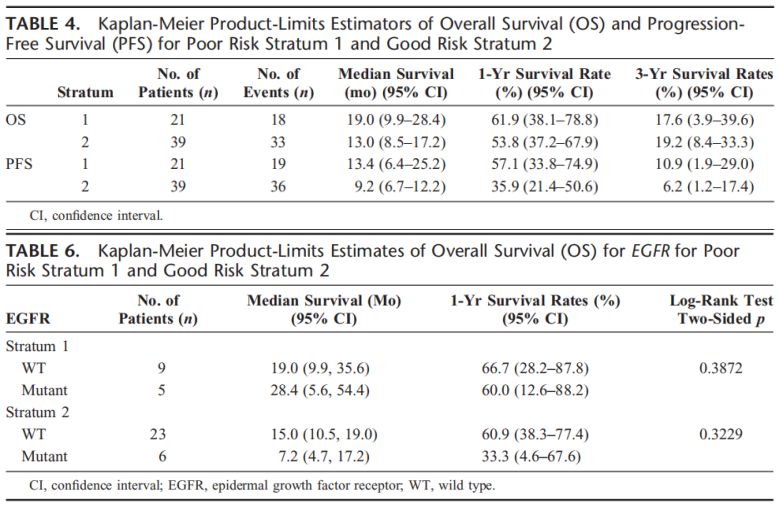Click the PFS median value 13.4 (6.4–25.2)

(x=397, y=162)
